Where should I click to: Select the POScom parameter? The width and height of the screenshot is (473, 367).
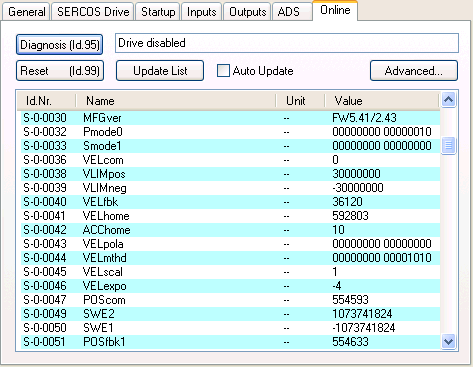click(x=104, y=300)
